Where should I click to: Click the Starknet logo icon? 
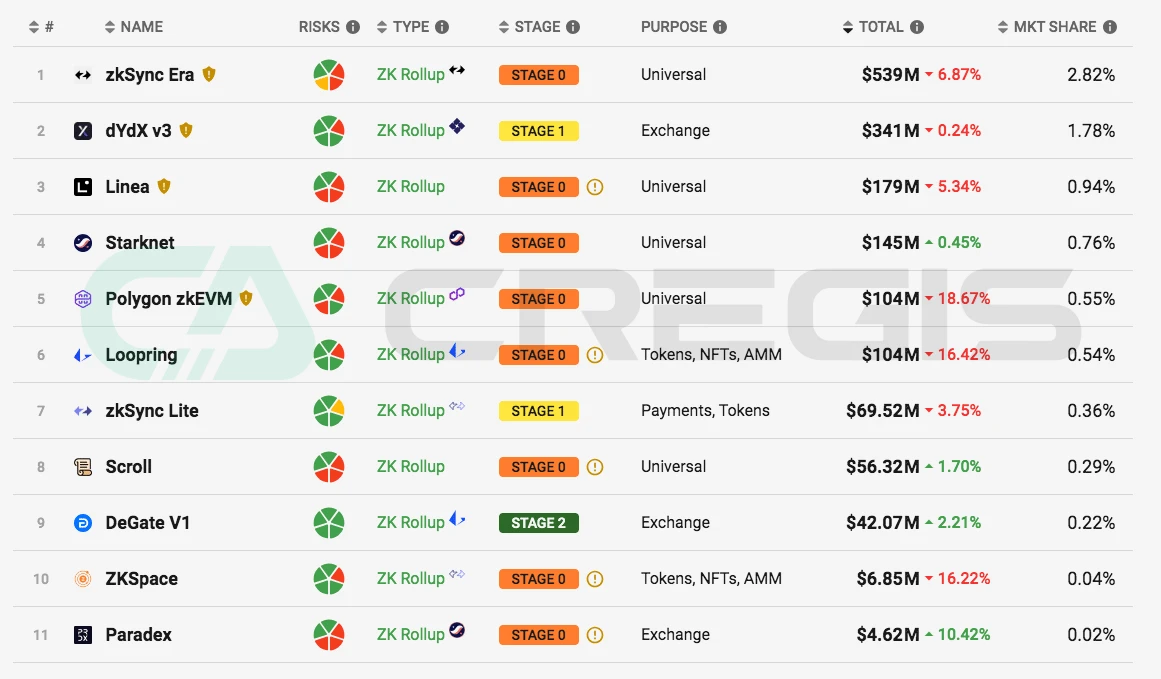click(83, 243)
